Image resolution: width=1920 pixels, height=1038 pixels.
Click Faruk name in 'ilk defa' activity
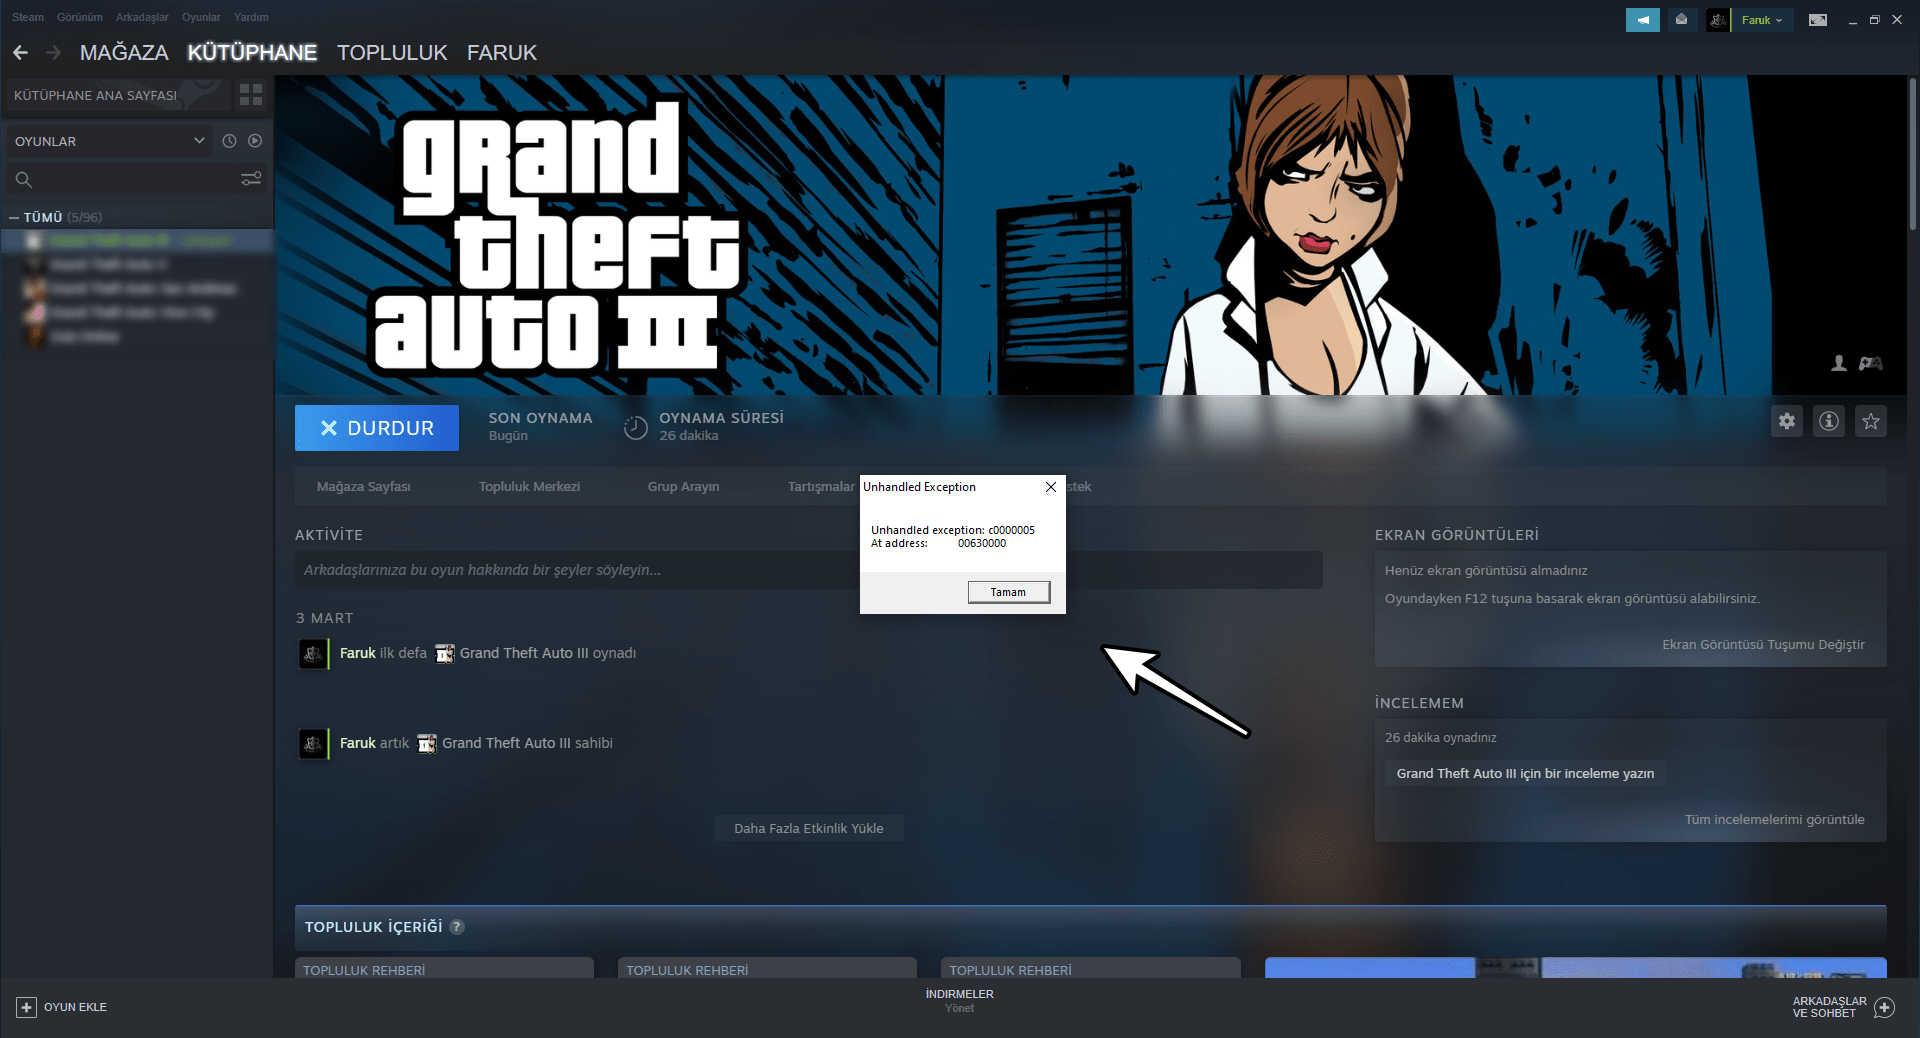coord(358,653)
